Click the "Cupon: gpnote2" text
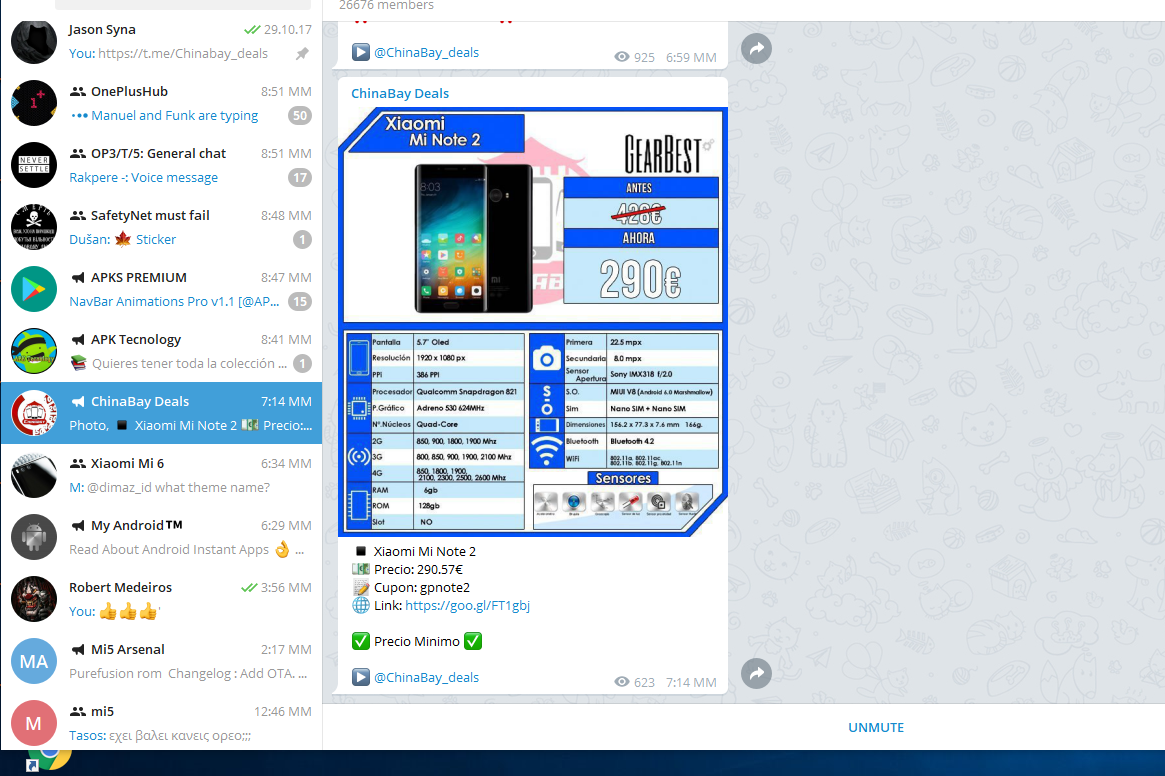 click(x=422, y=587)
